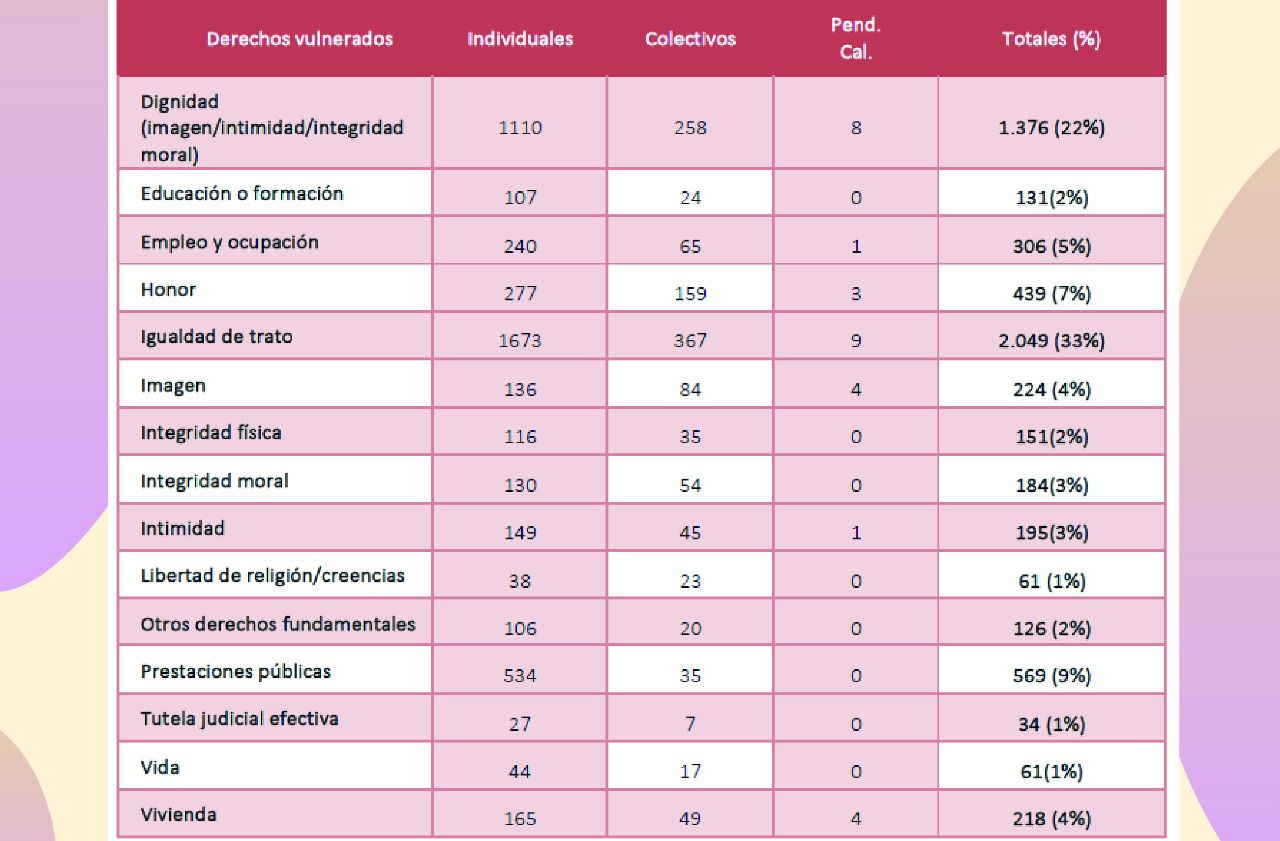Screen dimensions: 1280x841
Task: Select the 'Tutela judicial efectiva' row label
Action: click(x=239, y=719)
